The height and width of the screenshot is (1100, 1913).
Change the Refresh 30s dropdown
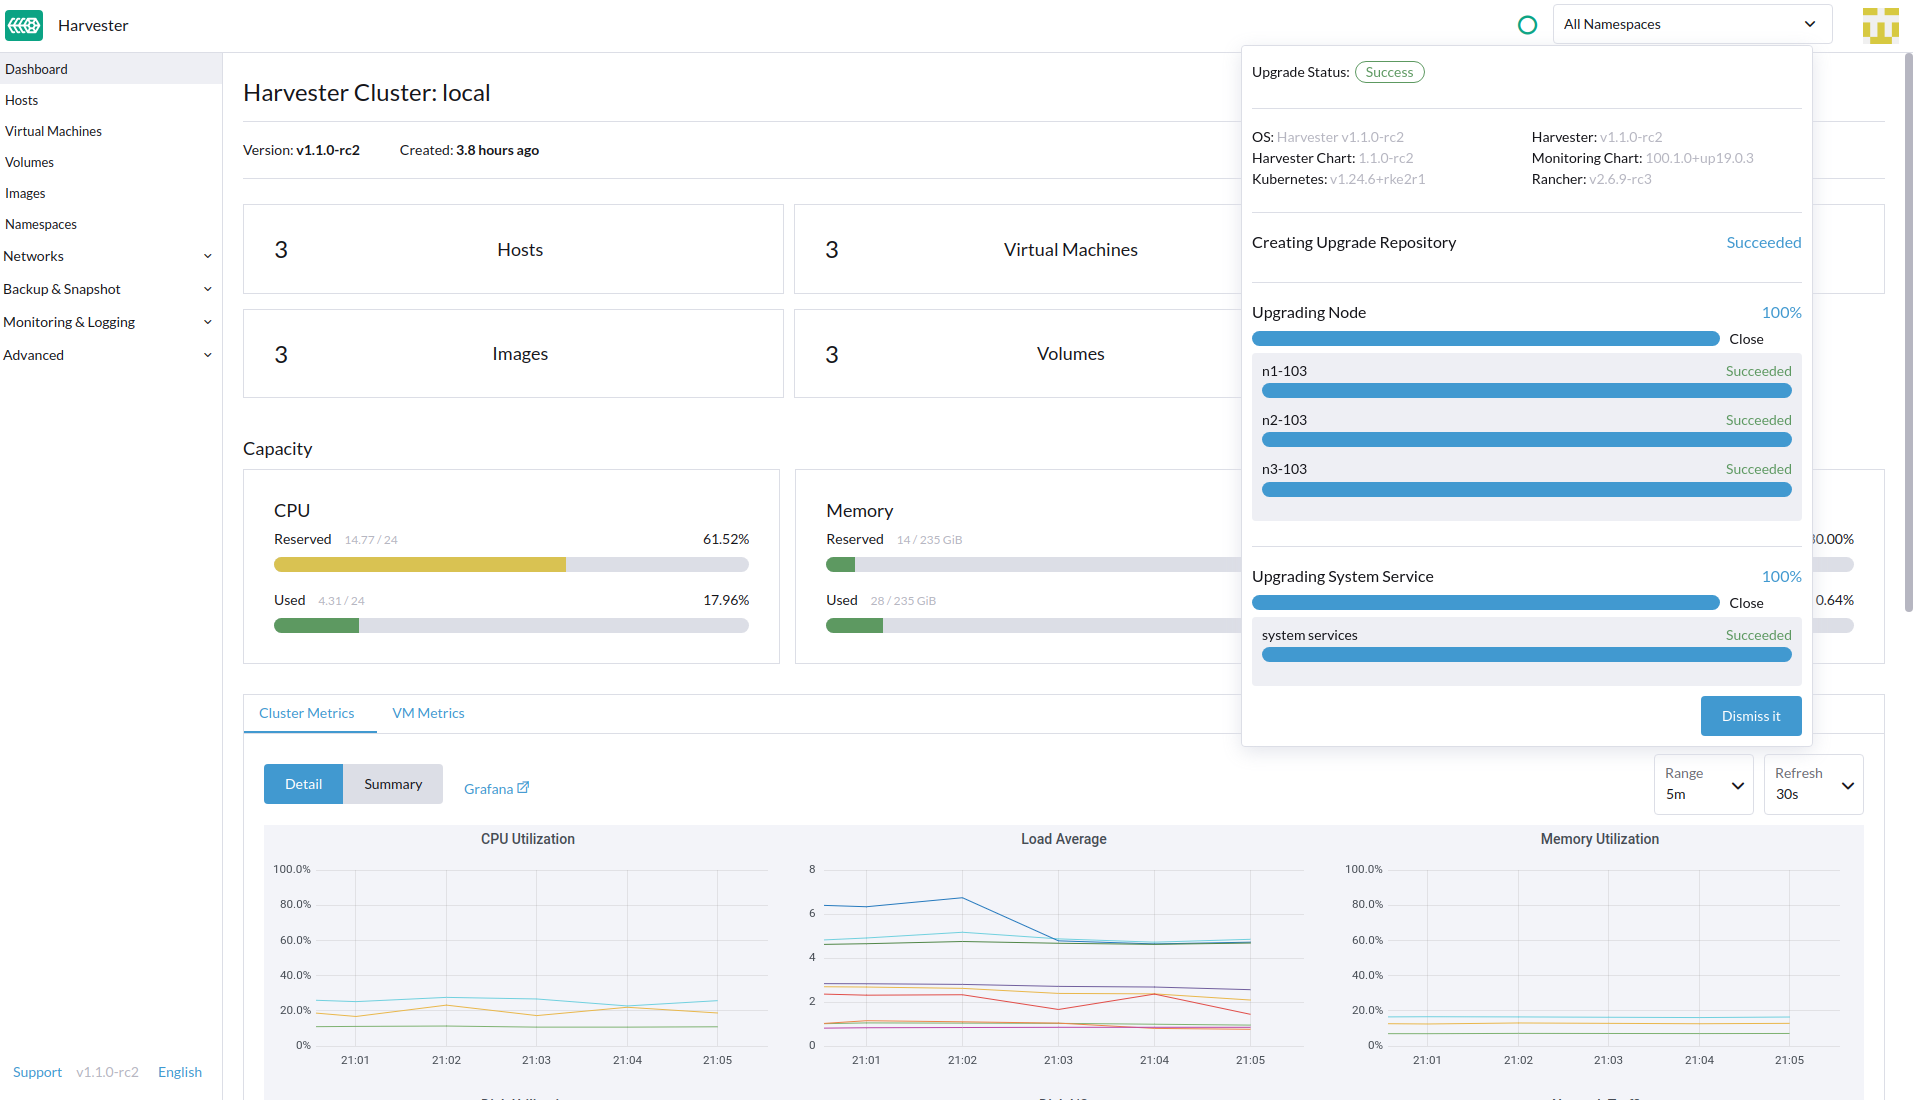1813,784
